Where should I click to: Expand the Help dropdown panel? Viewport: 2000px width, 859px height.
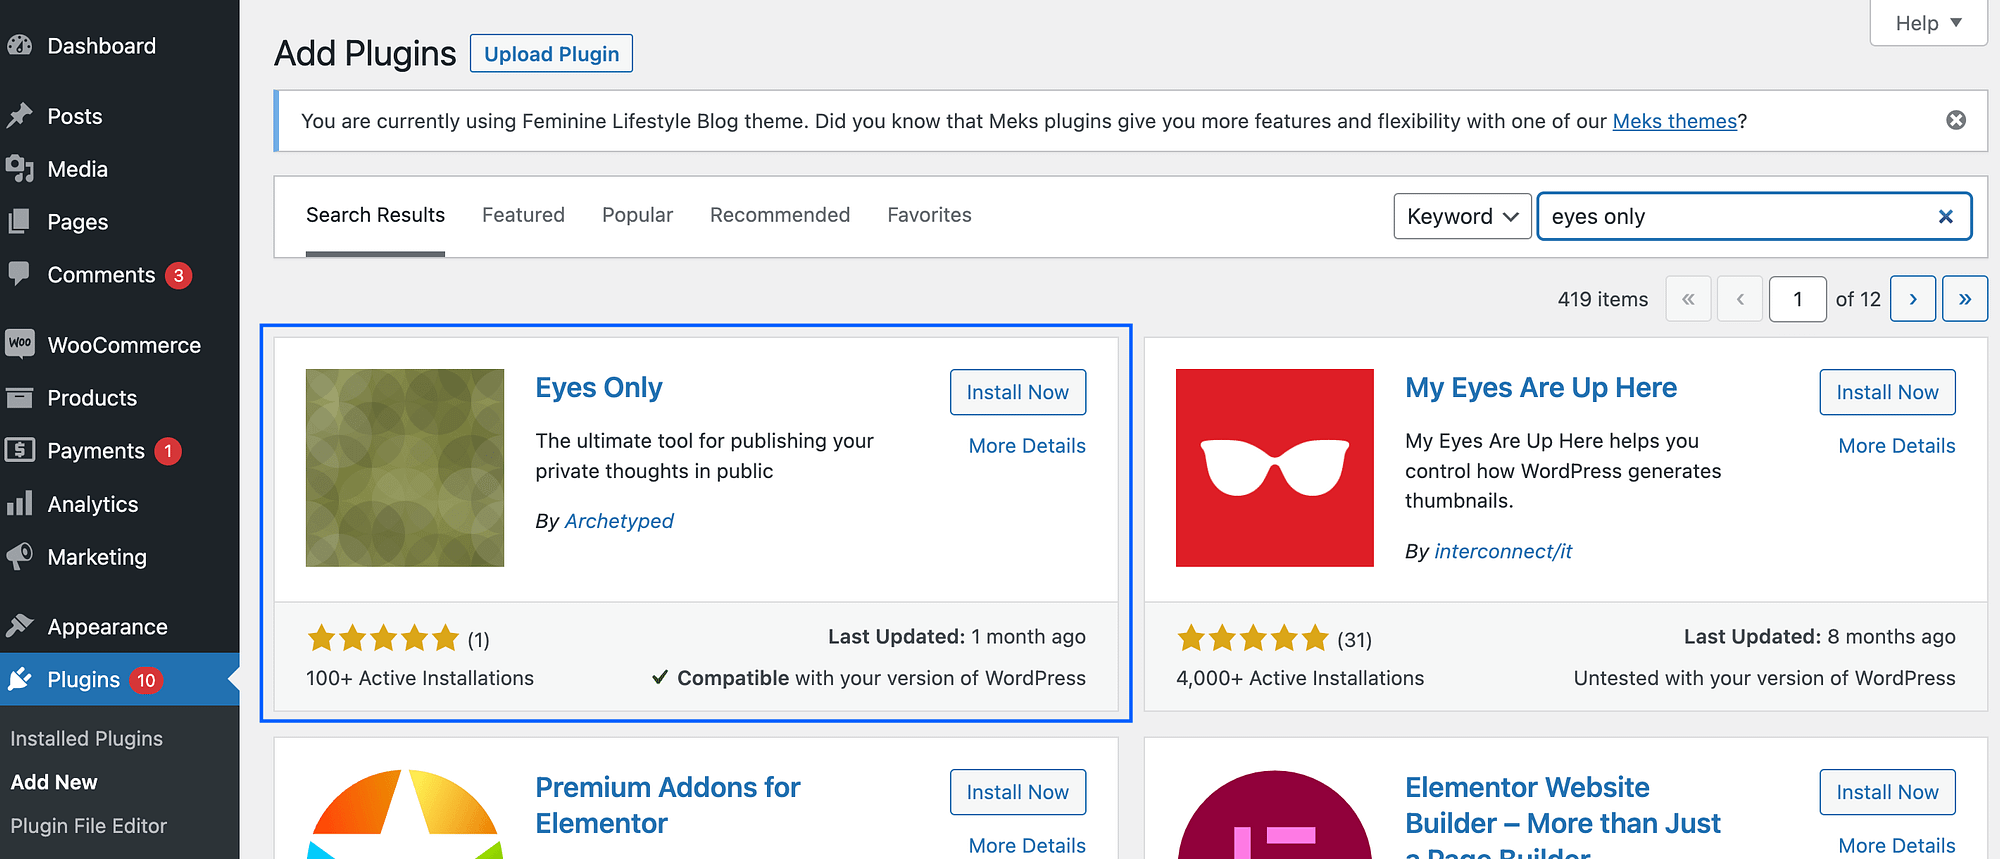tap(1928, 23)
